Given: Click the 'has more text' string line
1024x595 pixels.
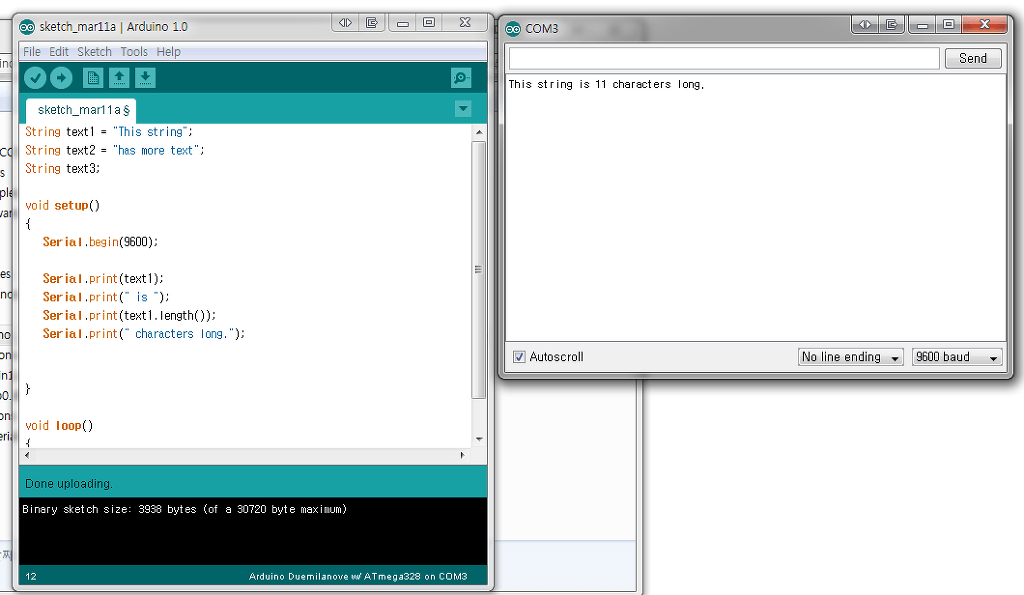Looking at the screenshot, I should [115, 150].
